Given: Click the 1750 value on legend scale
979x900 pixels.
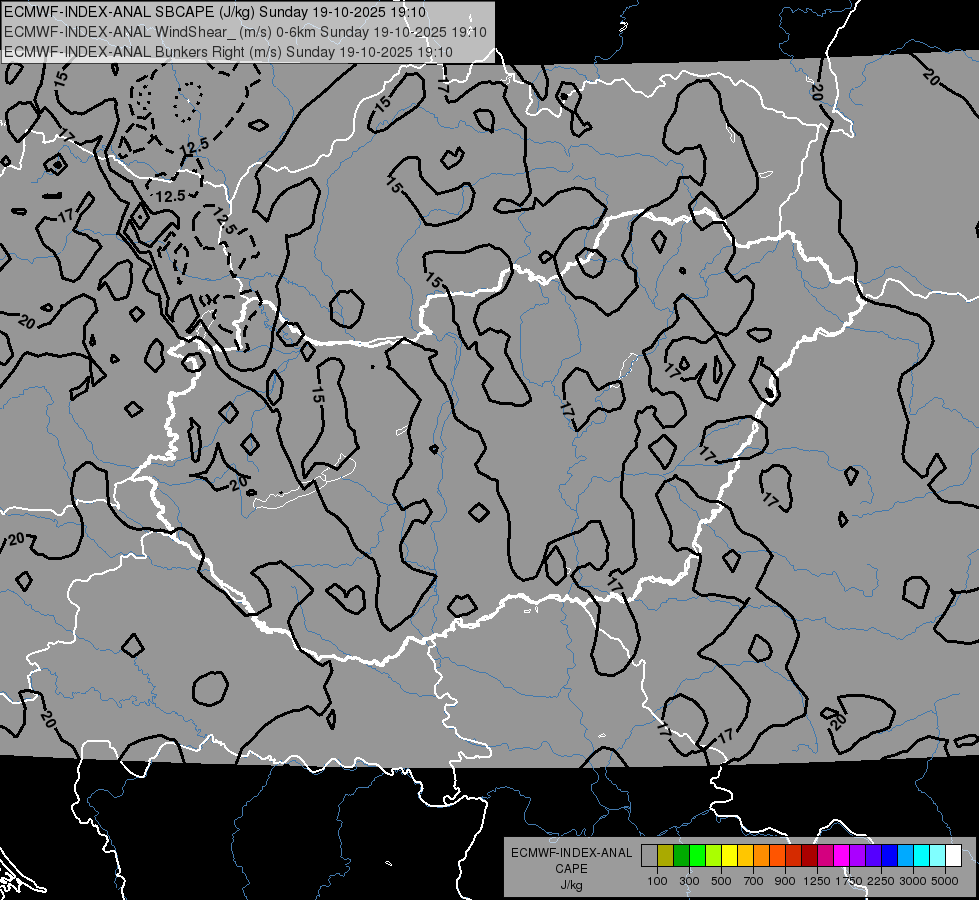Looking at the screenshot, I should pyautogui.click(x=849, y=881).
